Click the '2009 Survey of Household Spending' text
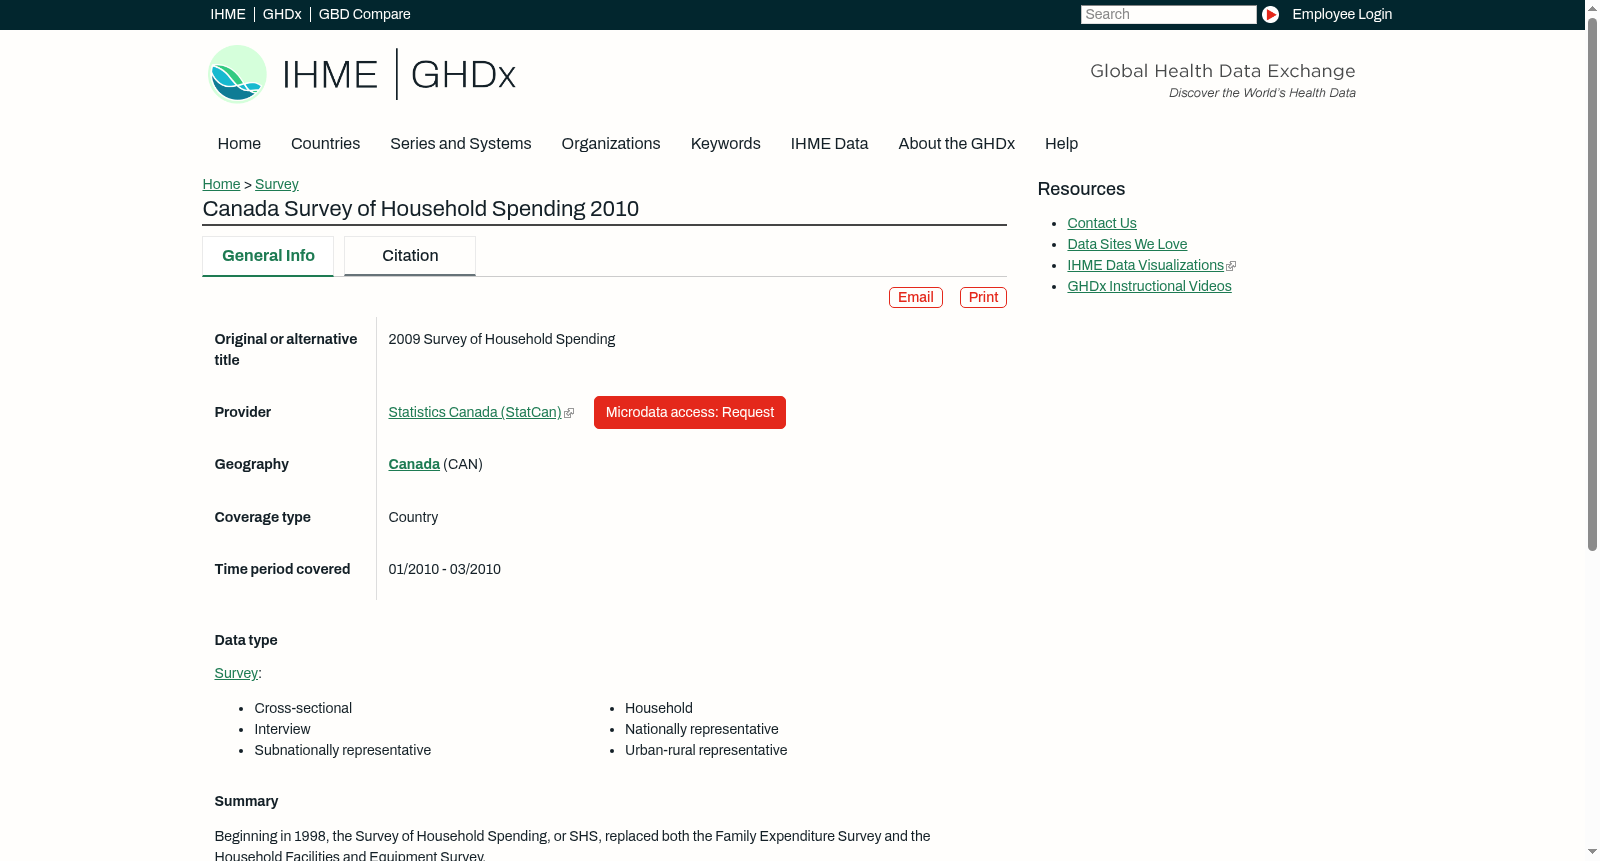The height and width of the screenshot is (861, 1600). click(x=502, y=340)
